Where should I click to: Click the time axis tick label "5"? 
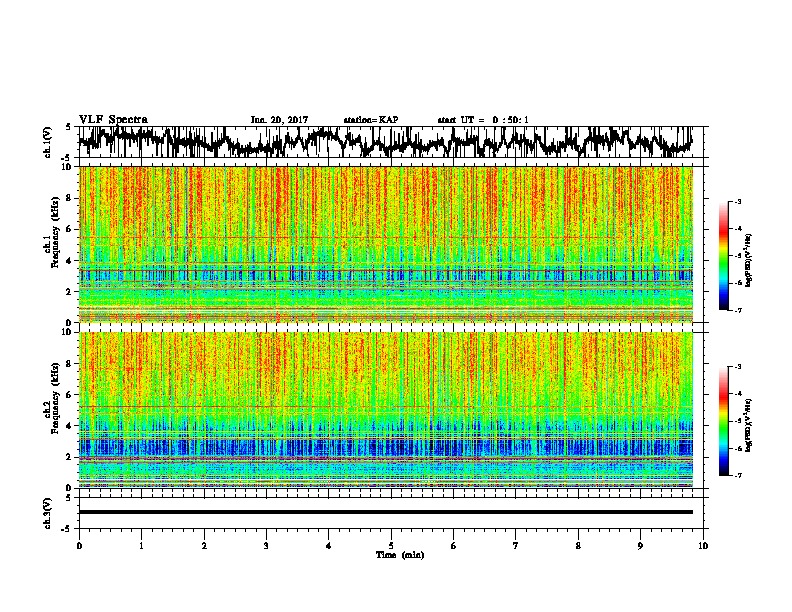391,546
